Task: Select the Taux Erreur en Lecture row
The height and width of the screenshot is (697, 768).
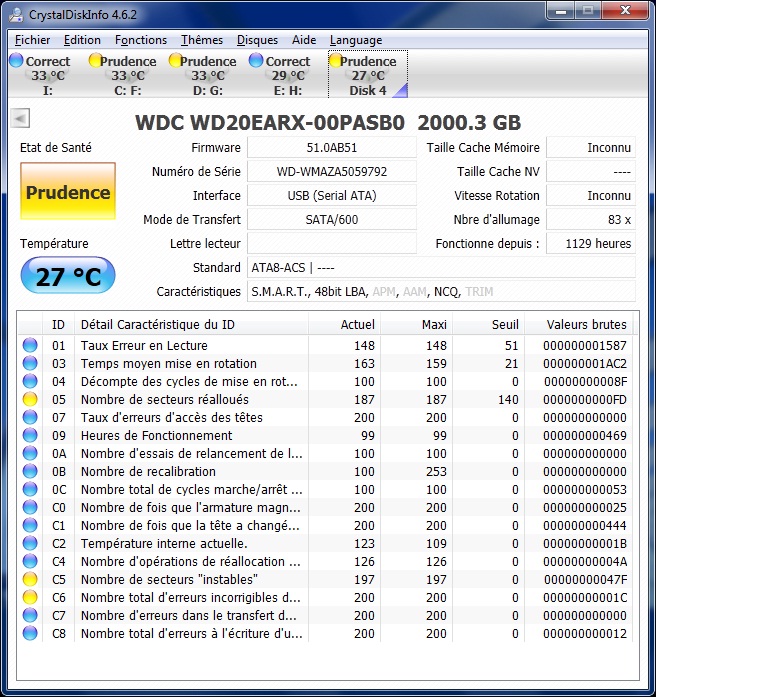Action: pyautogui.click(x=325, y=345)
